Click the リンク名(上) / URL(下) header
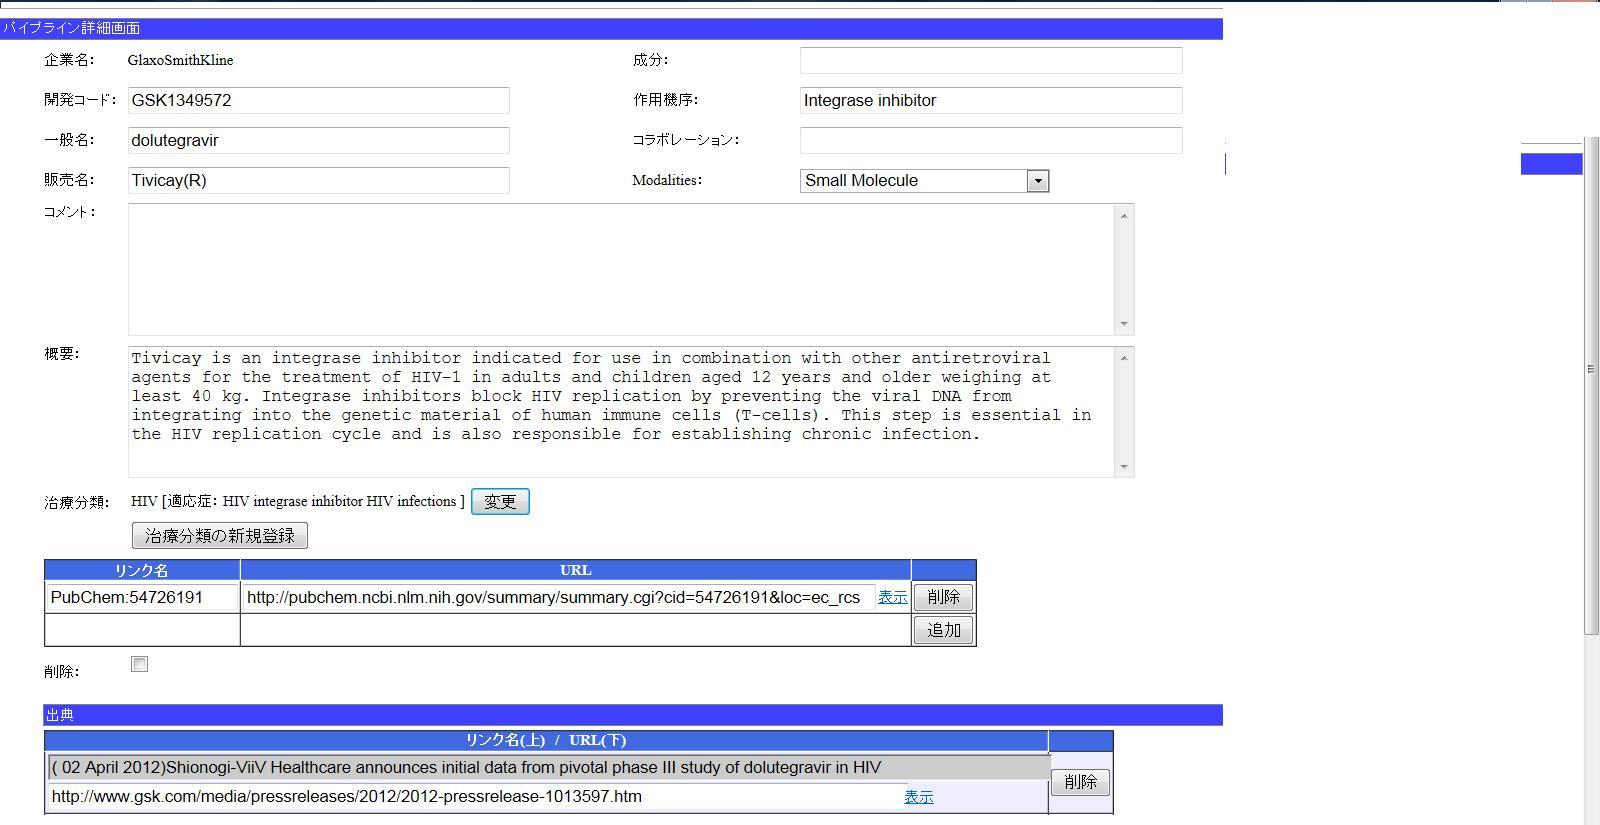1600x825 pixels. pyautogui.click(x=546, y=740)
